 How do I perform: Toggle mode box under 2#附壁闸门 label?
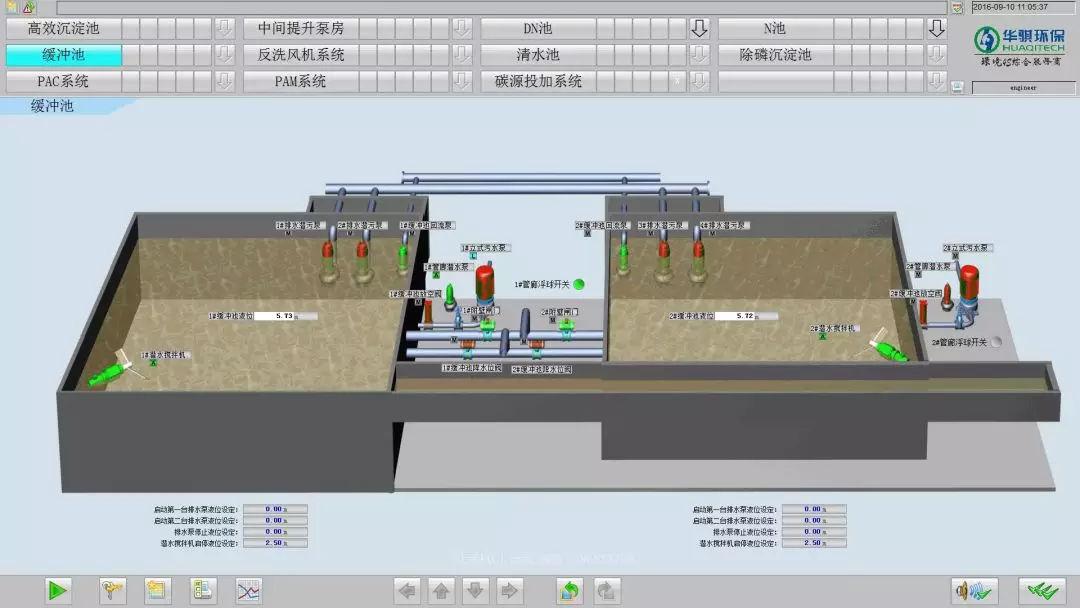coord(552,319)
